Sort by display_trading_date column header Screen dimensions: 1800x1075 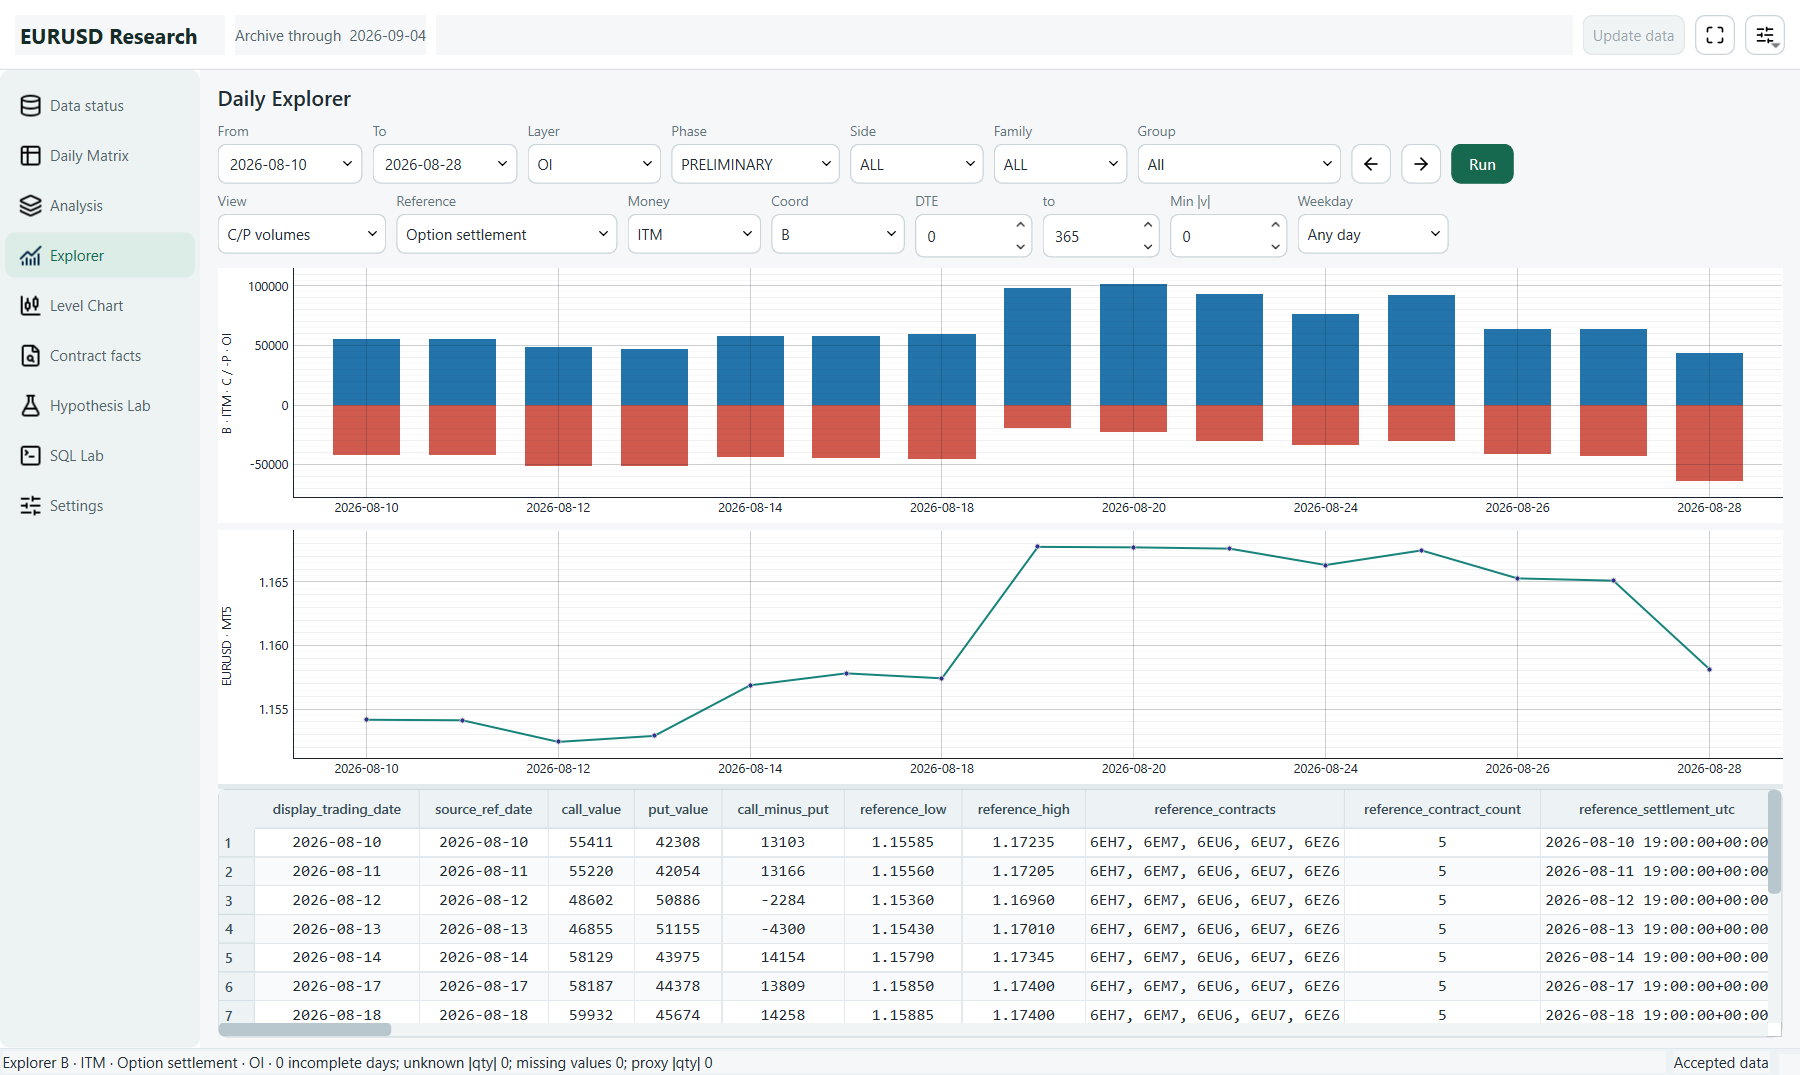[337, 810]
